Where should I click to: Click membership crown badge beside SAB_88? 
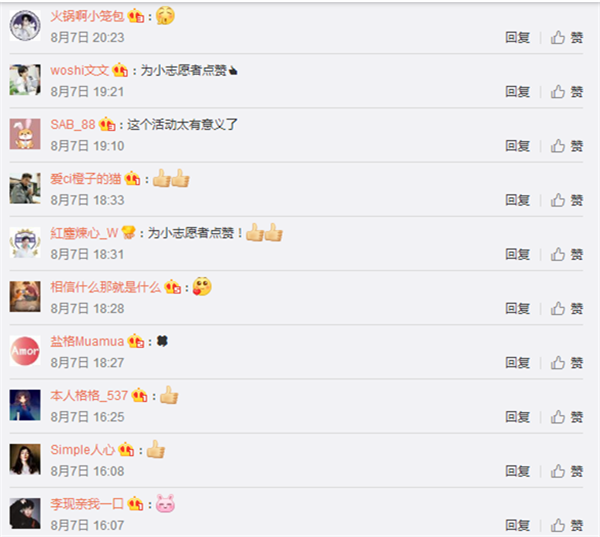[107, 124]
